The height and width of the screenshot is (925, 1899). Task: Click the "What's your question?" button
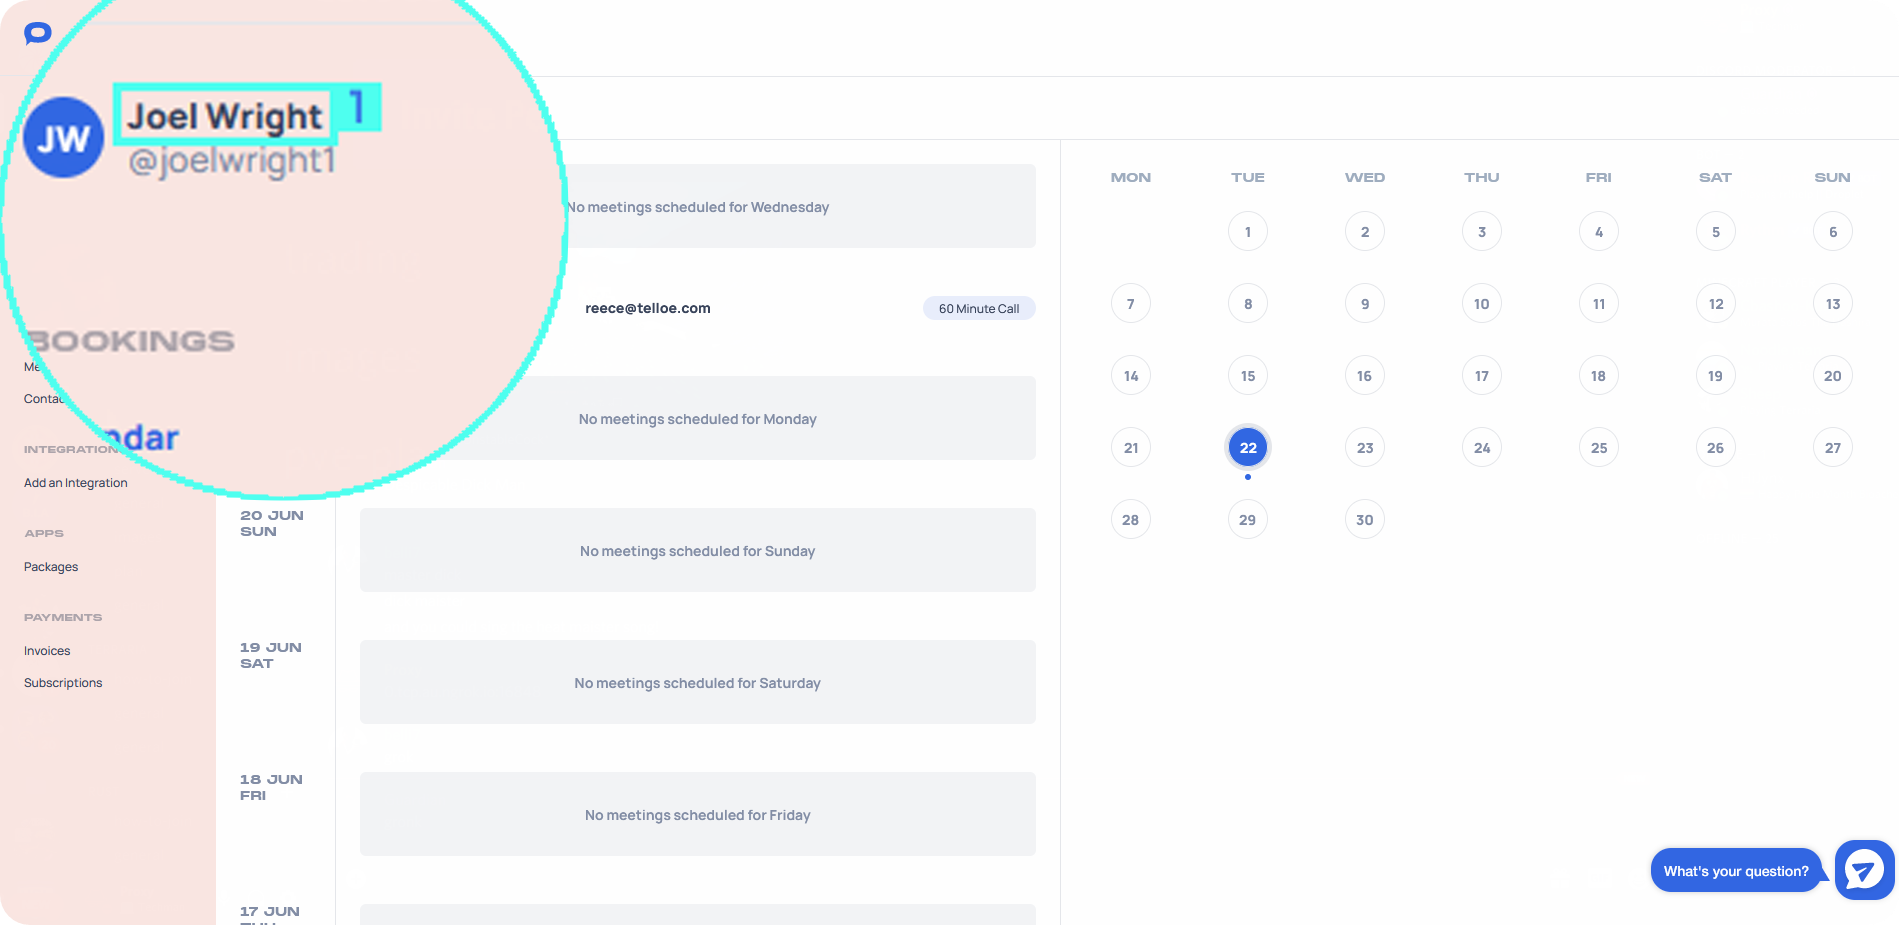click(1735, 871)
